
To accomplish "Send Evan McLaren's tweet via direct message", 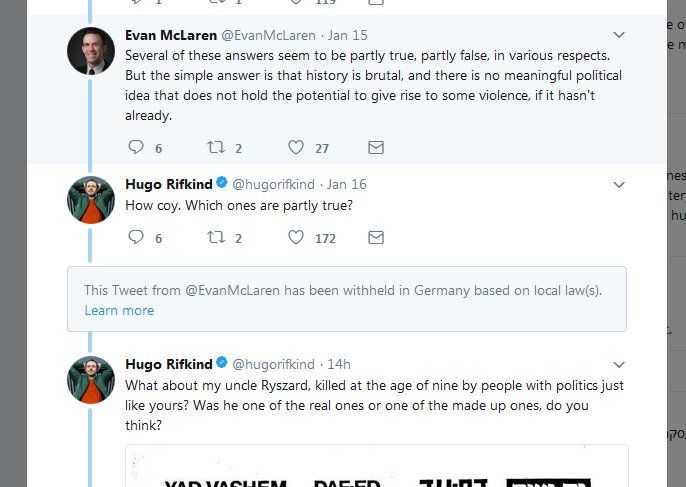I will point(376,148).
